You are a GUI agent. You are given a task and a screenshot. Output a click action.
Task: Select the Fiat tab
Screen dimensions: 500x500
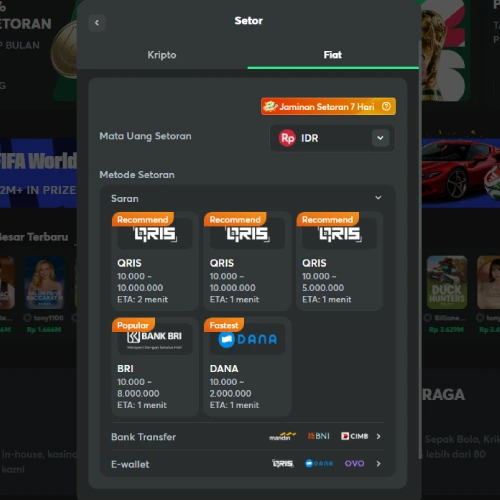[x=333, y=55]
